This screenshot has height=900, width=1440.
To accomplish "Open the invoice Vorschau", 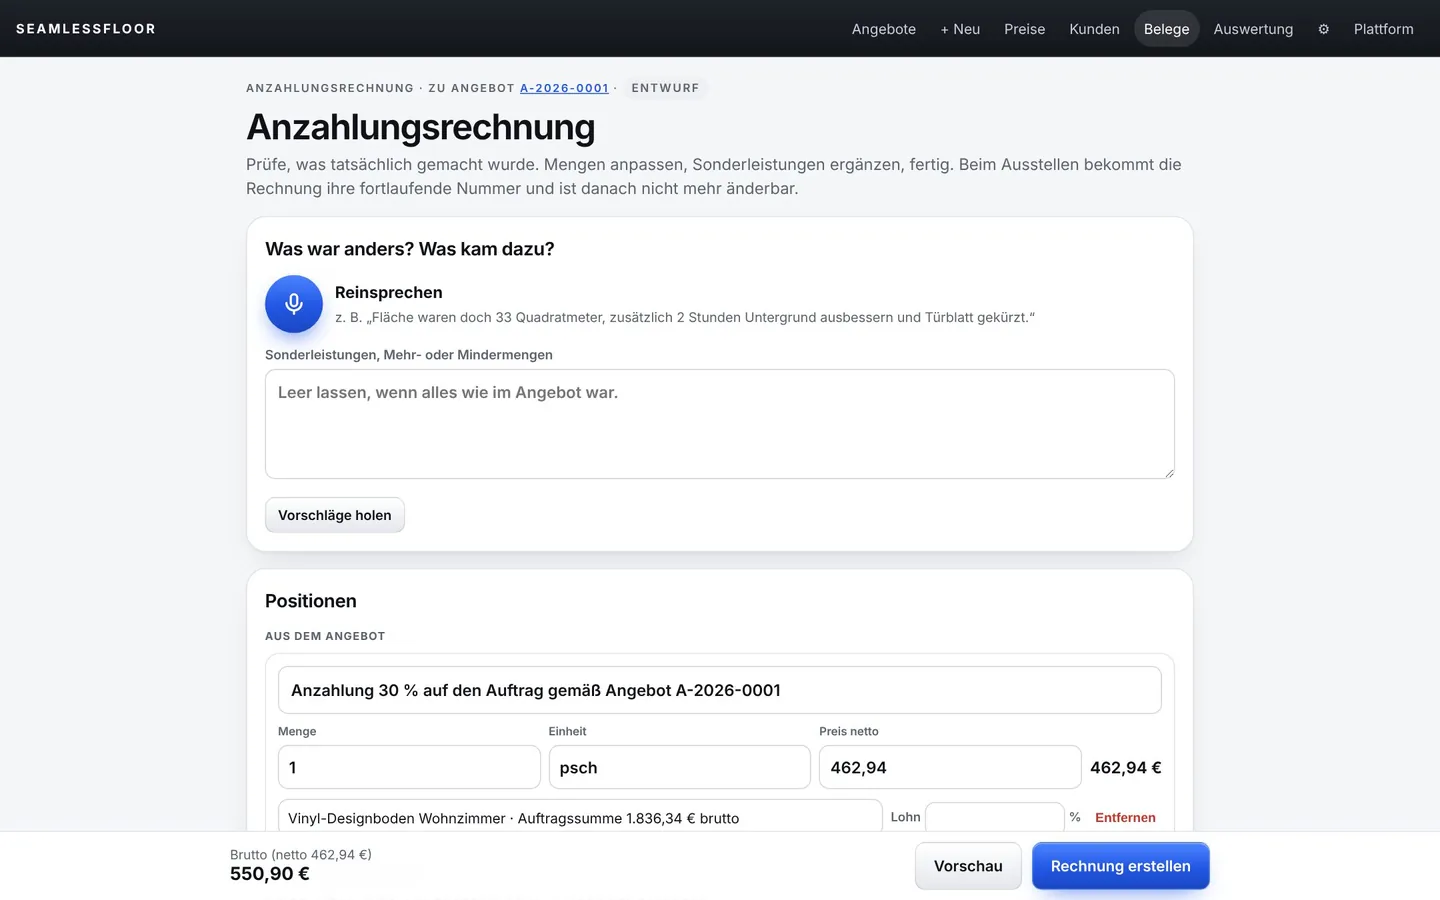I will [968, 866].
